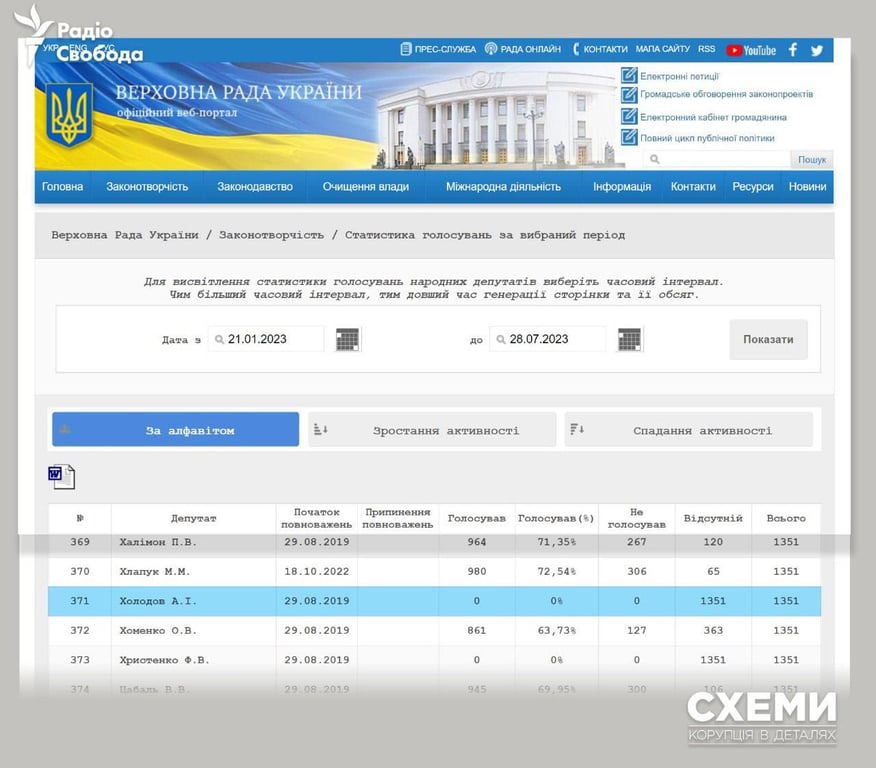The height and width of the screenshot is (768, 876).
Task: Open the Законотворчість menu
Action: (x=147, y=187)
